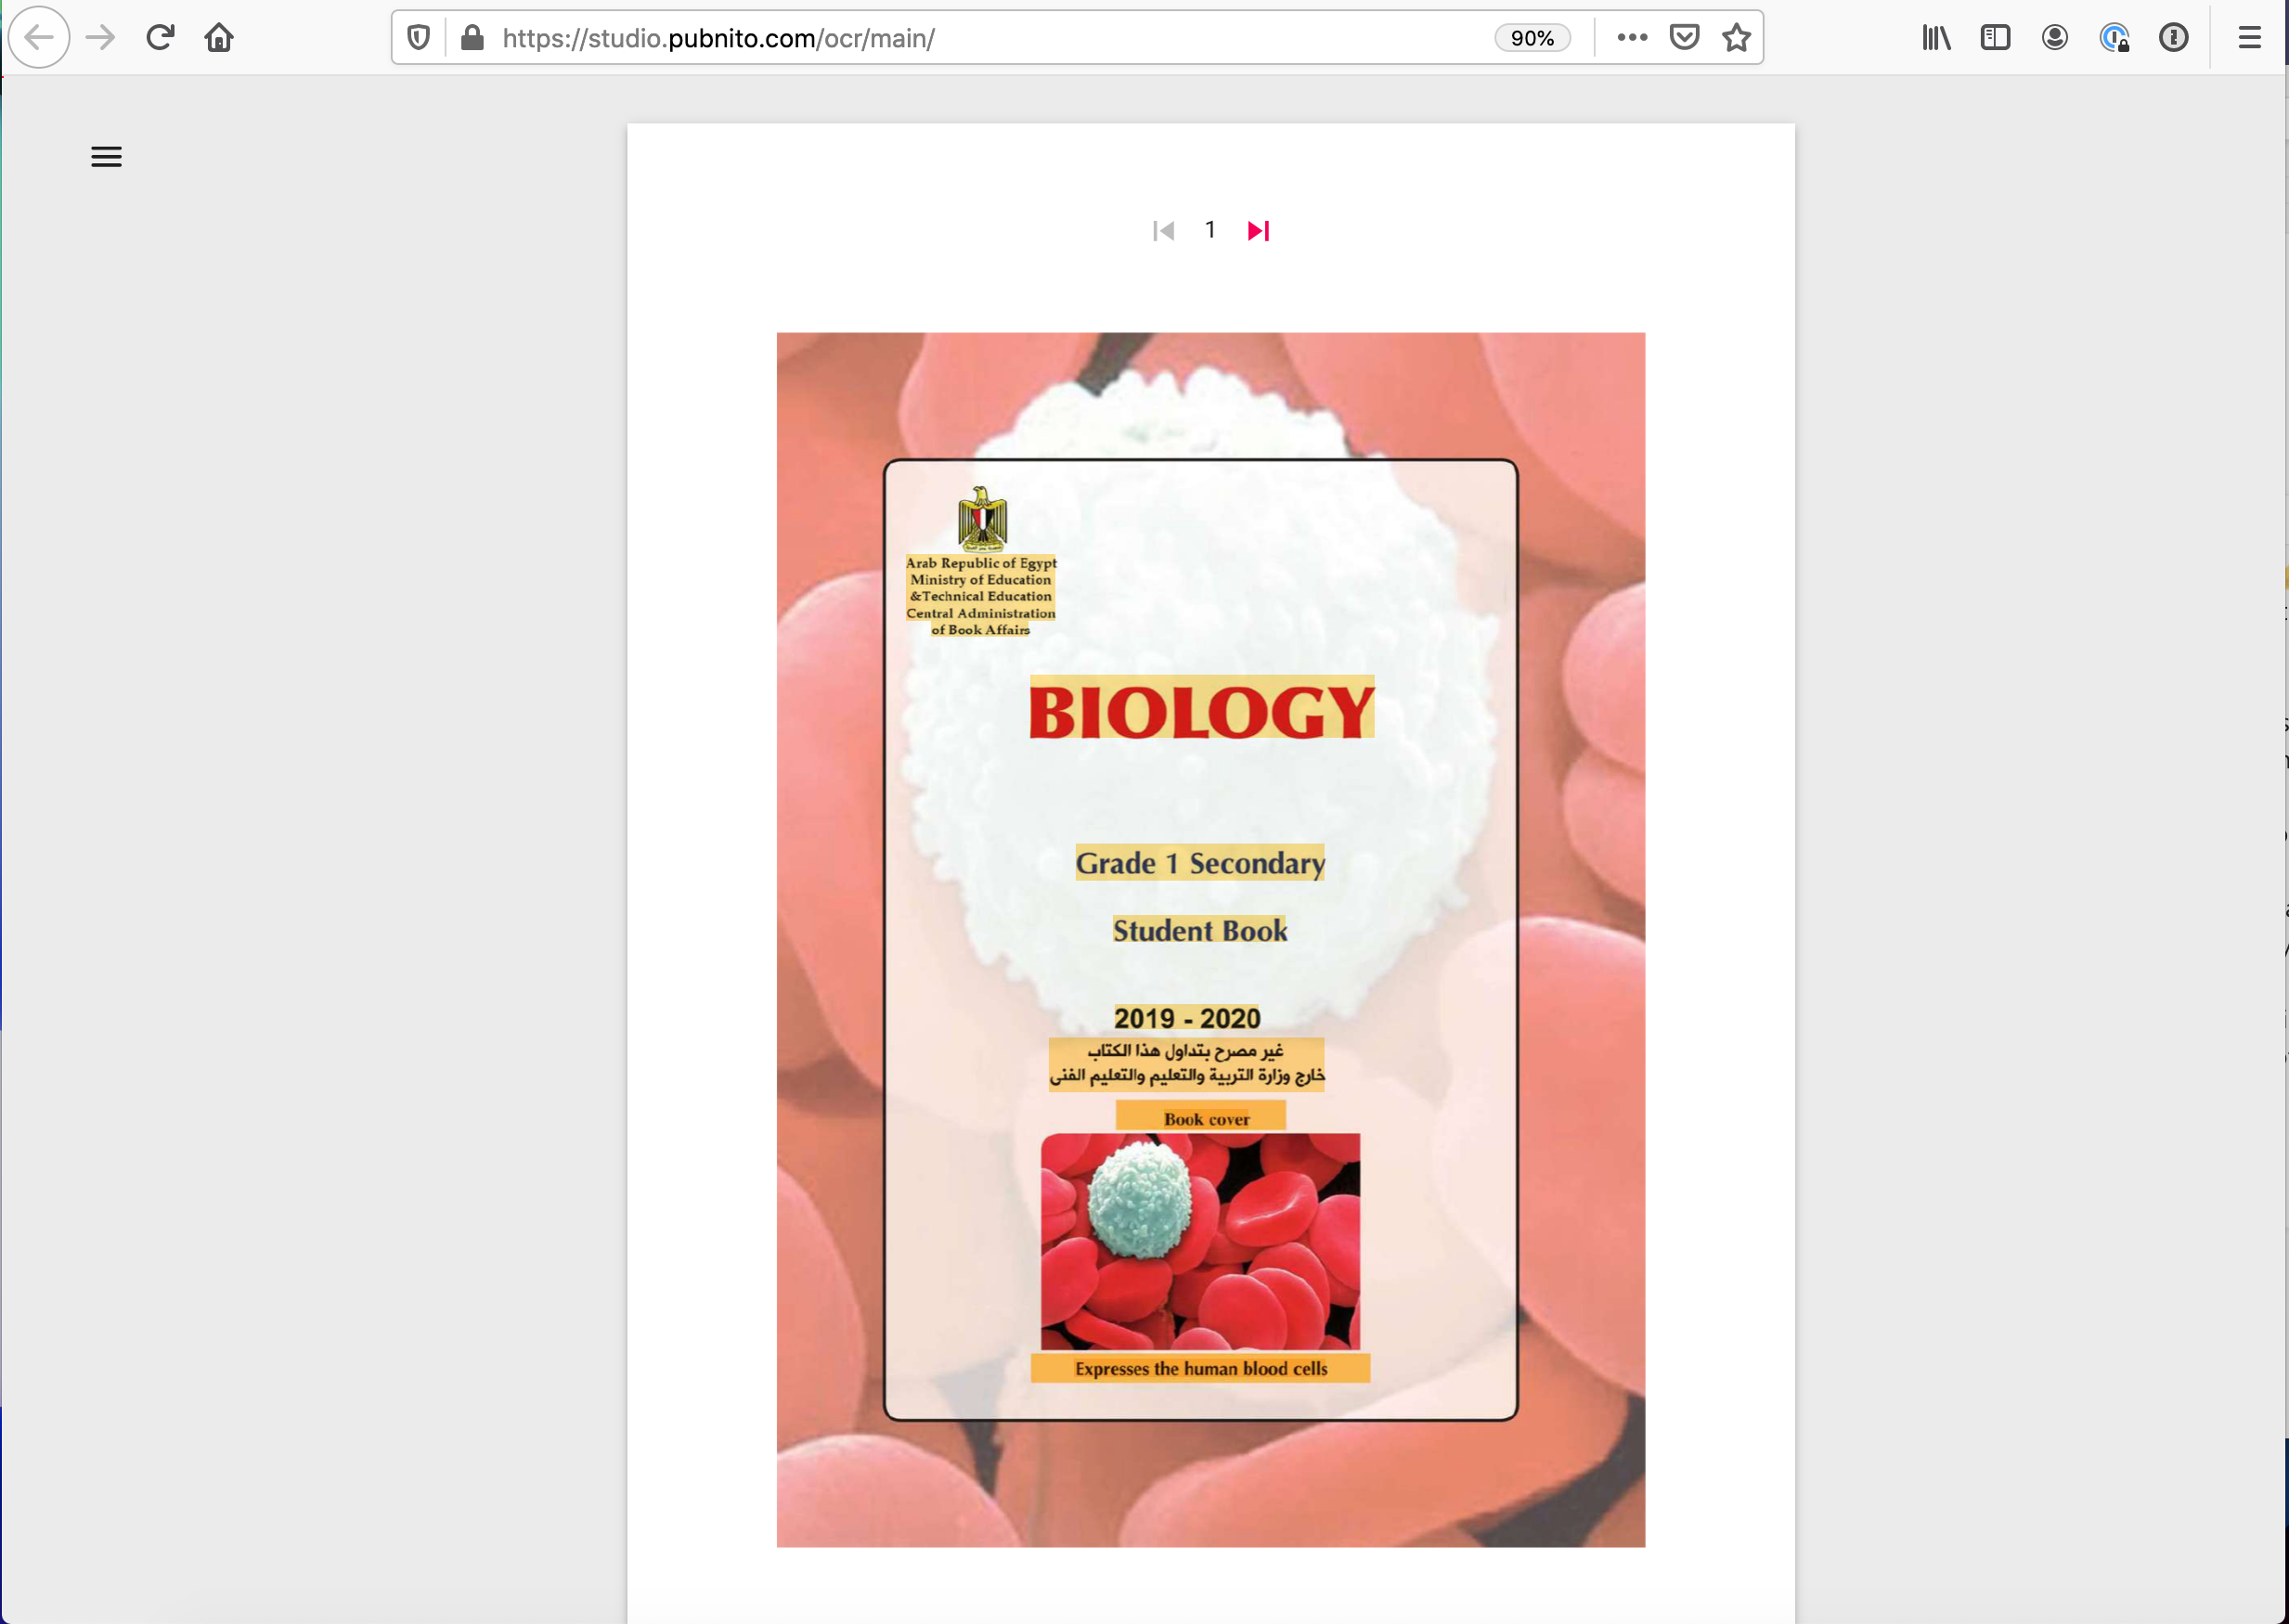Viewport: 2289px width, 1624px height.
Task: Select the of Book Affairs text line
Action: (x=981, y=629)
